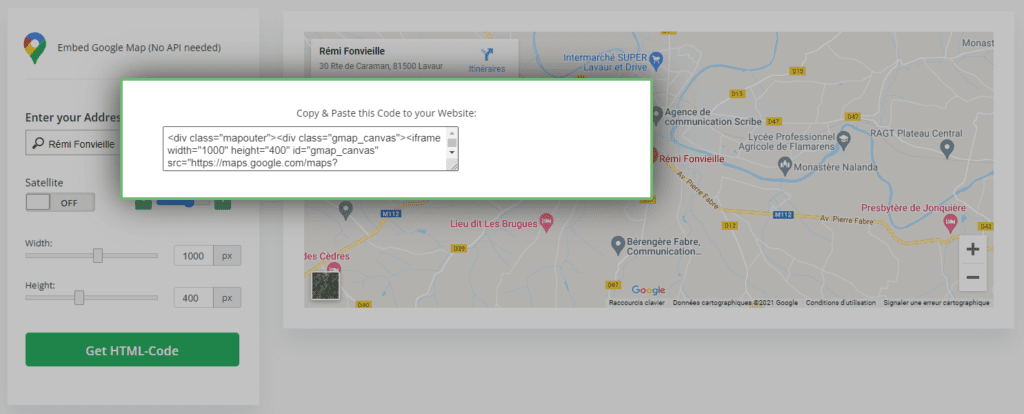Image resolution: width=1024 pixels, height=414 pixels.
Task: Click the Agence de communication Scribe map pin
Action: [659, 114]
